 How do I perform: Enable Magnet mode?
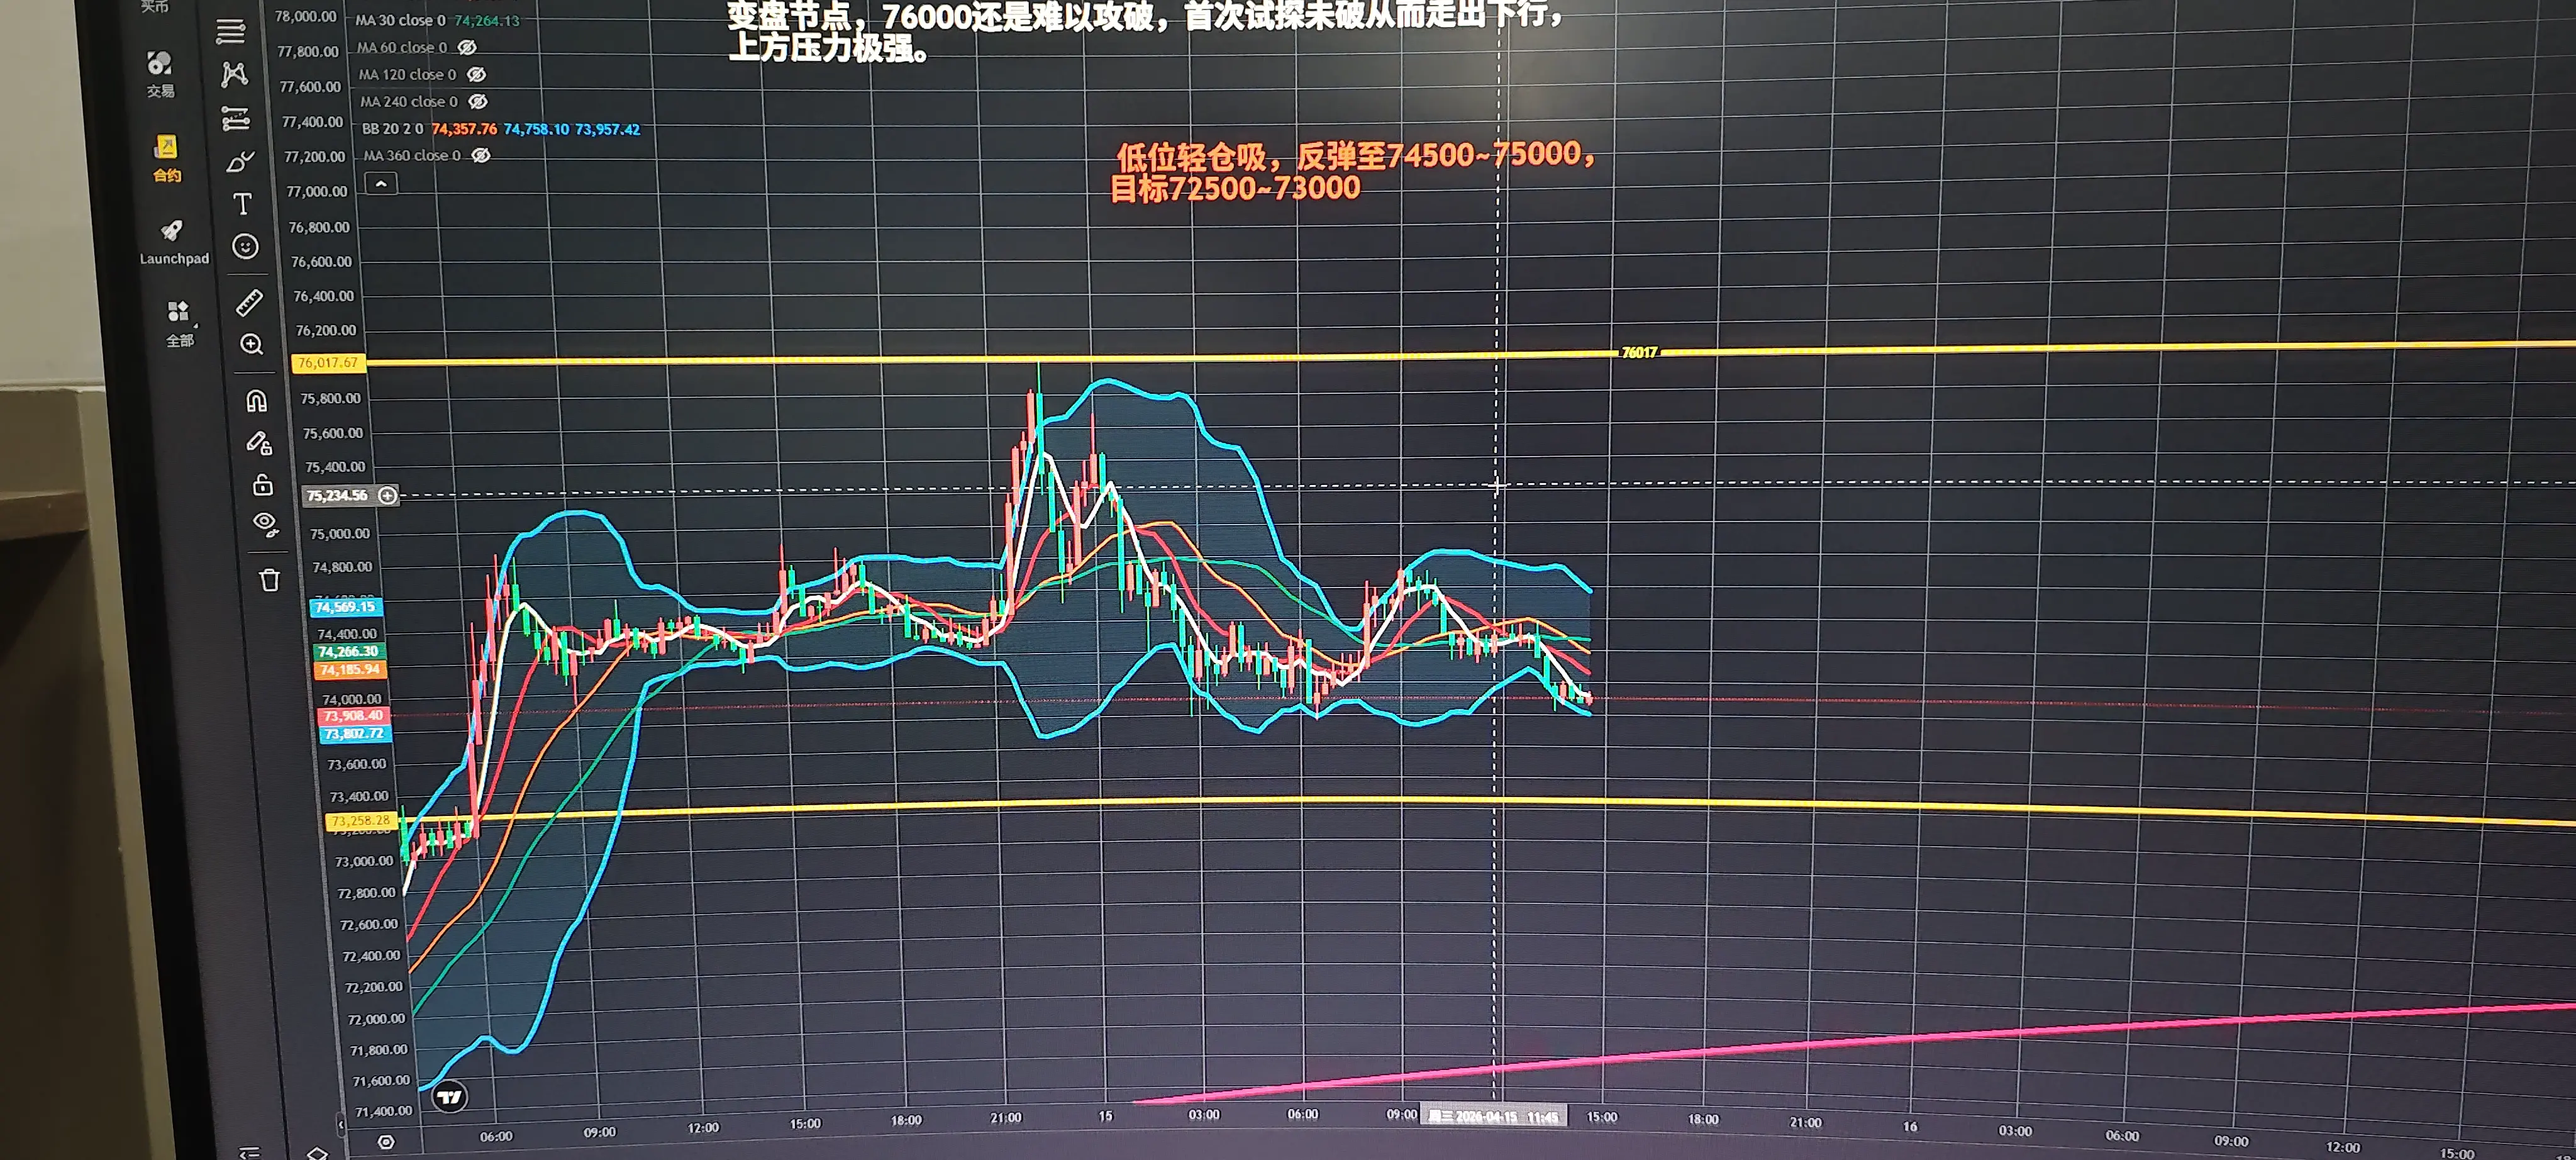coord(256,401)
